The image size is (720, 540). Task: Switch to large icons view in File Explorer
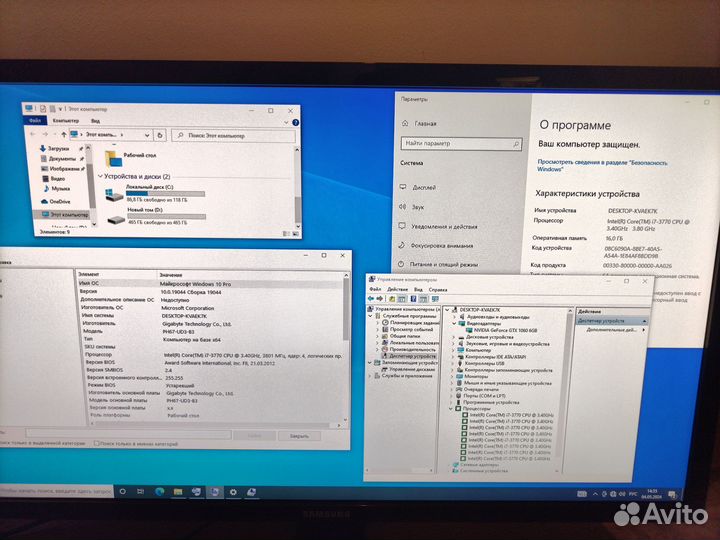[295, 234]
